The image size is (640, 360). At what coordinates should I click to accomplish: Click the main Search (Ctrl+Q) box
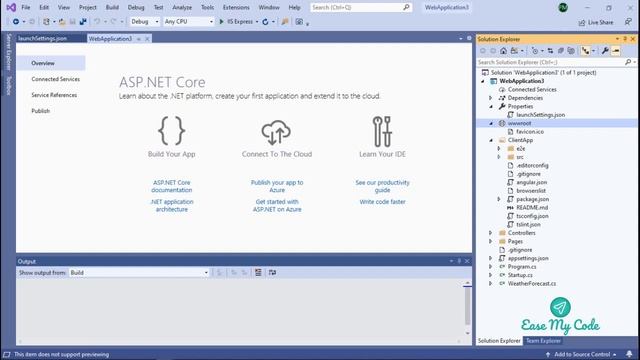pyautogui.click(x=361, y=7)
